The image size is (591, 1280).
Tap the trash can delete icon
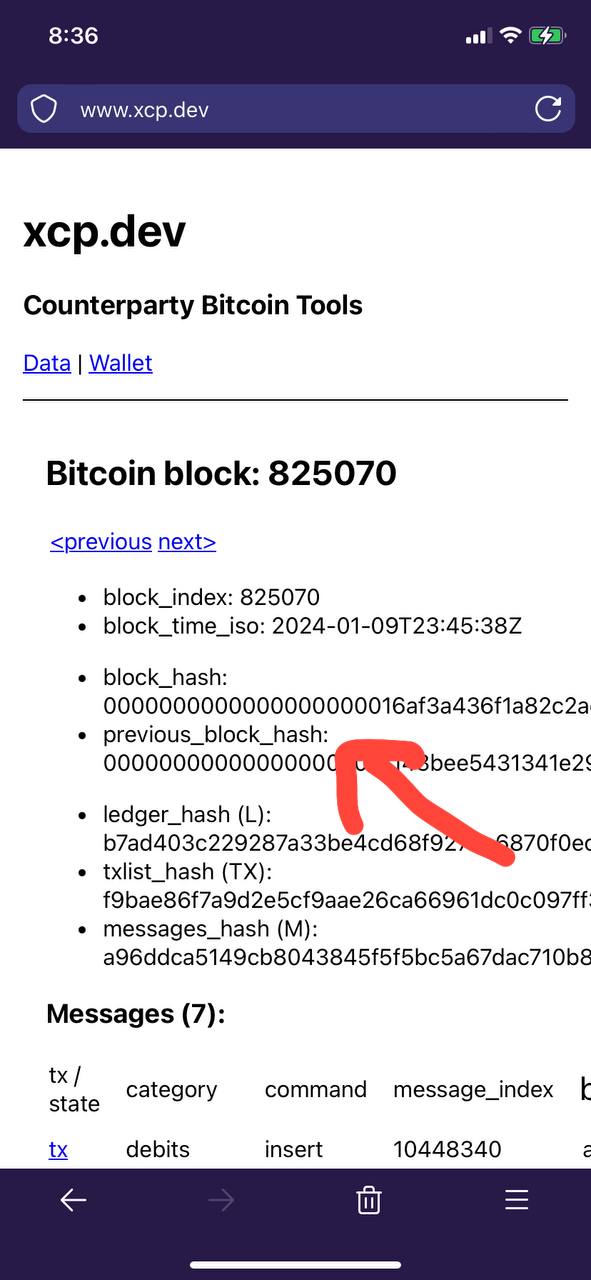(x=369, y=1200)
